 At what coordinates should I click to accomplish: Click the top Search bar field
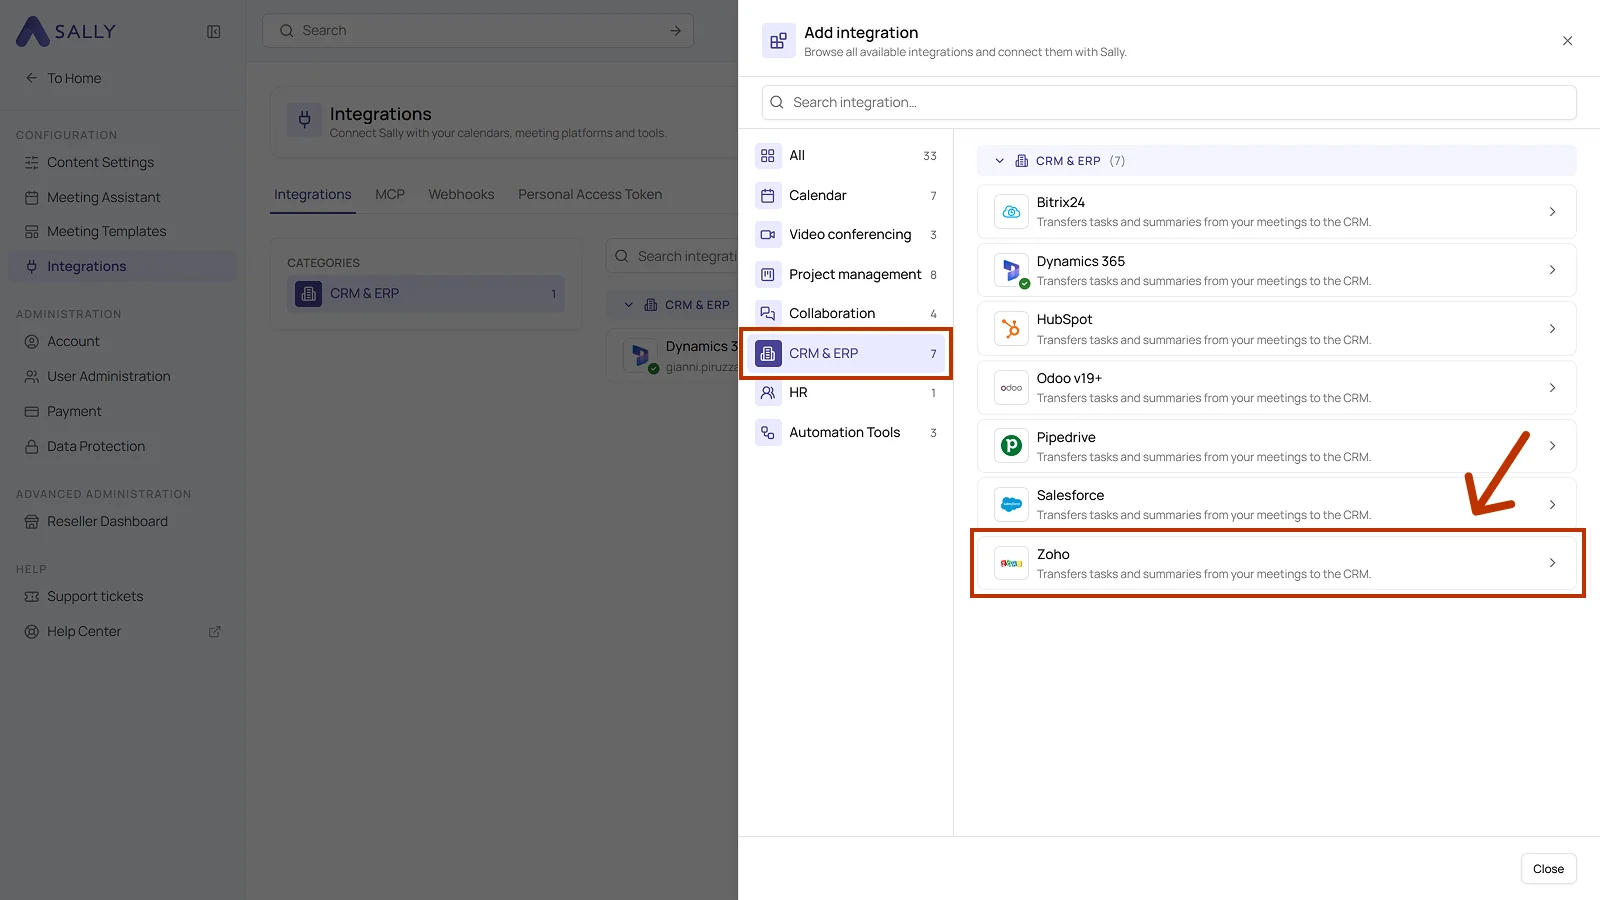(x=478, y=31)
